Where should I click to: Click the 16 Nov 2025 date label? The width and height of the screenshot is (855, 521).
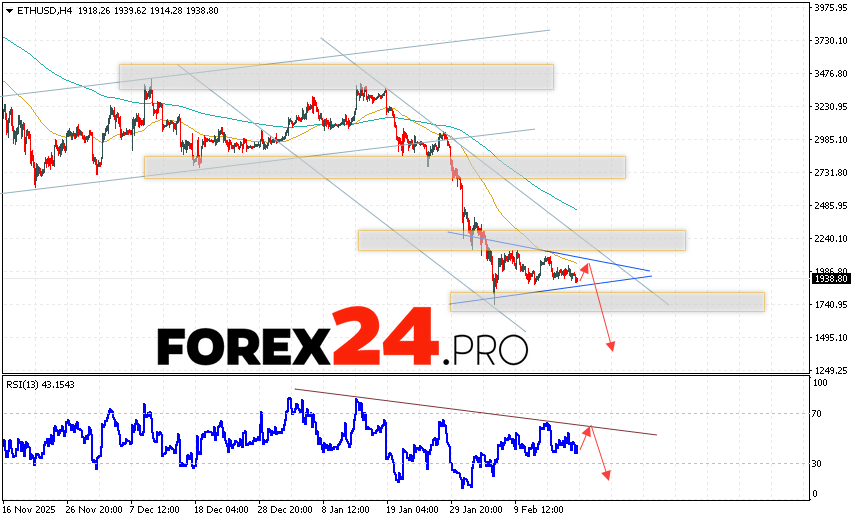(x=28, y=508)
